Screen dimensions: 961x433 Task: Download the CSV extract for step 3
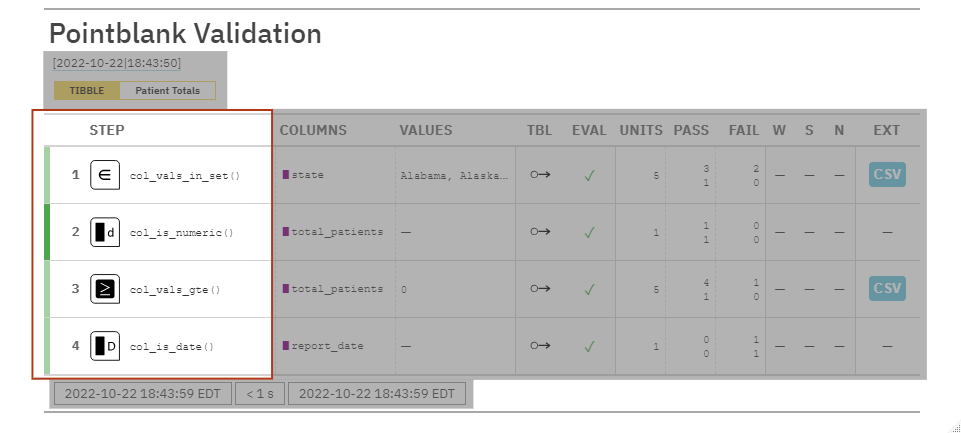pos(886,289)
